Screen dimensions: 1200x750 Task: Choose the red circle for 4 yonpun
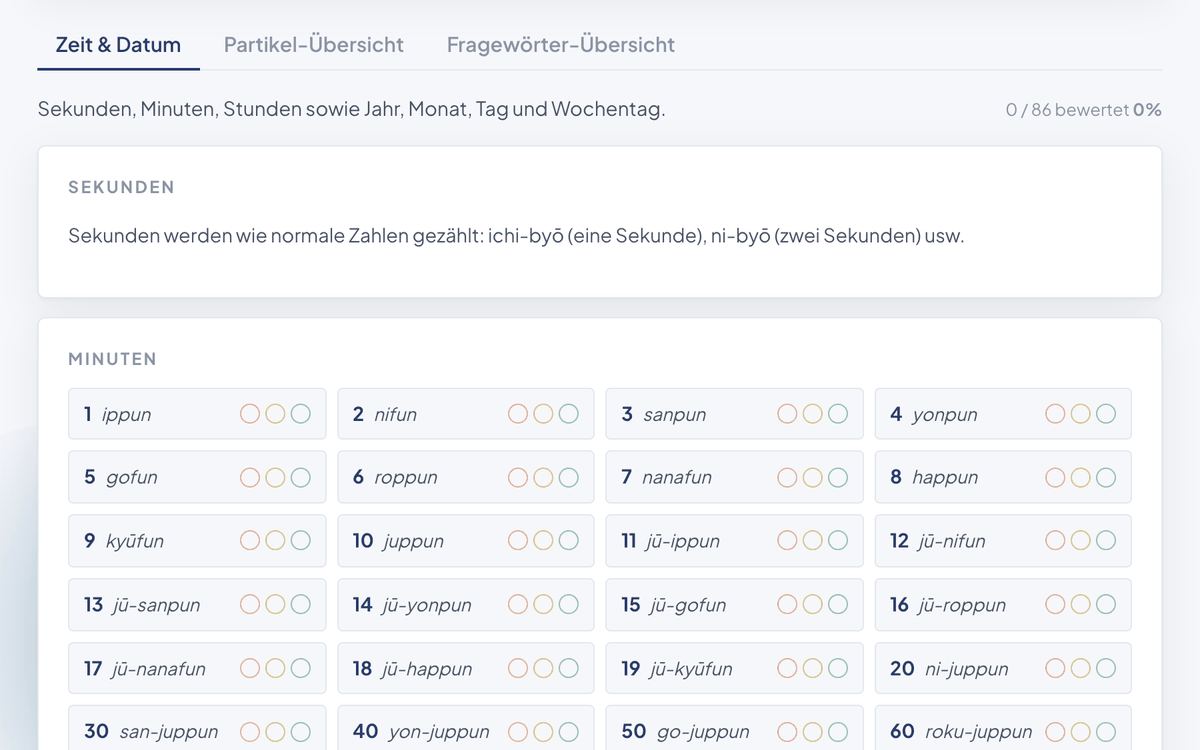pos(1055,414)
